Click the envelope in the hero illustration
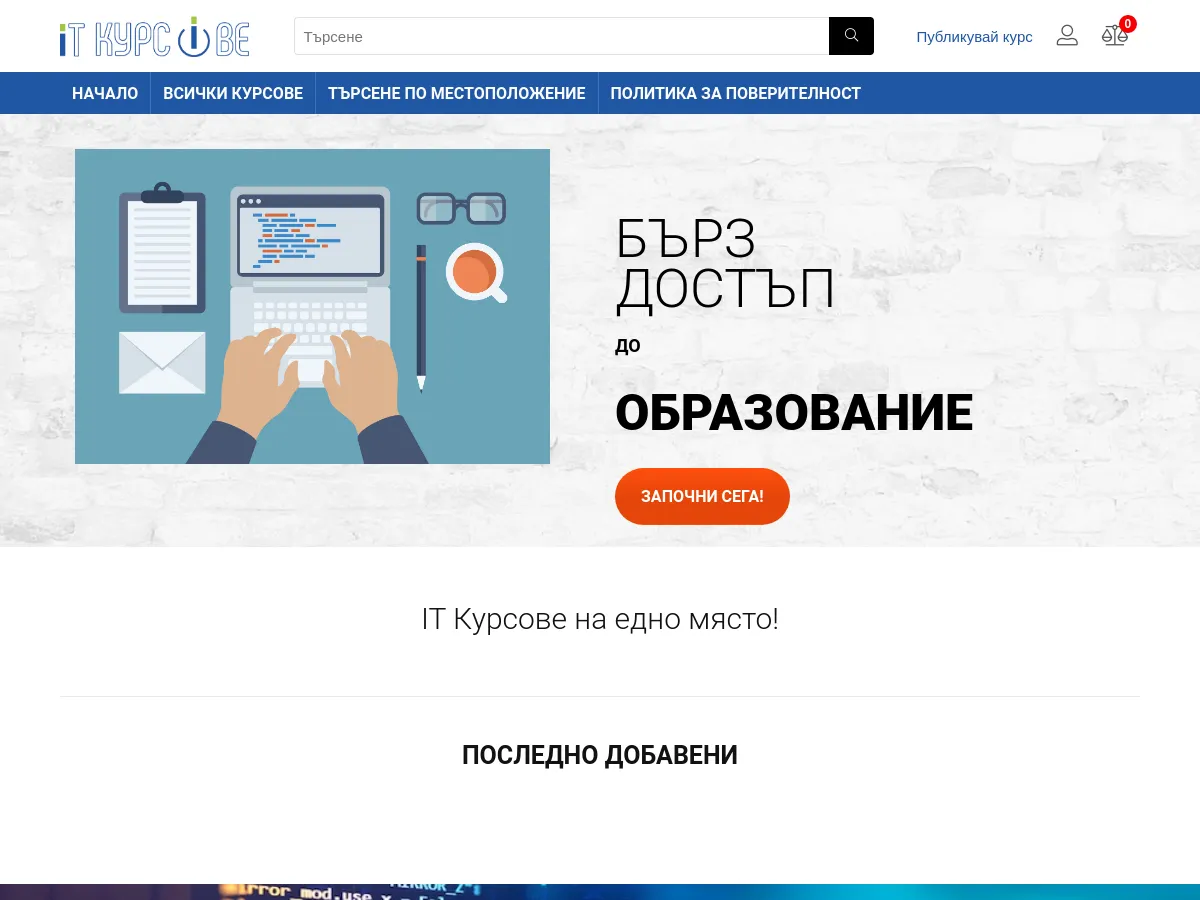The height and width of the screenshot is (900, 1200). [x=162, y=362]
